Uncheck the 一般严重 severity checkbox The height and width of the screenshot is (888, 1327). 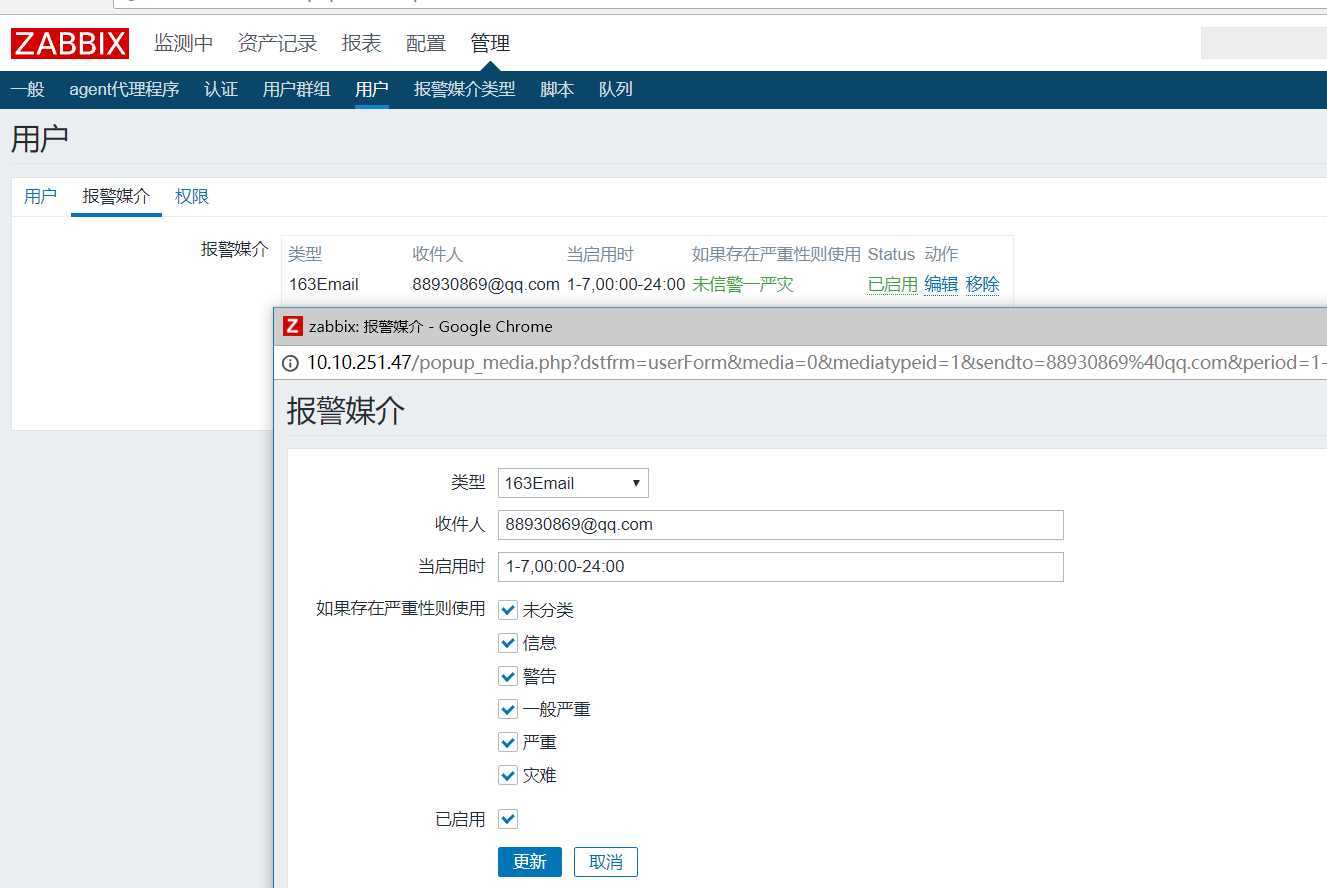pyautogui.click(x=508, y=709)
